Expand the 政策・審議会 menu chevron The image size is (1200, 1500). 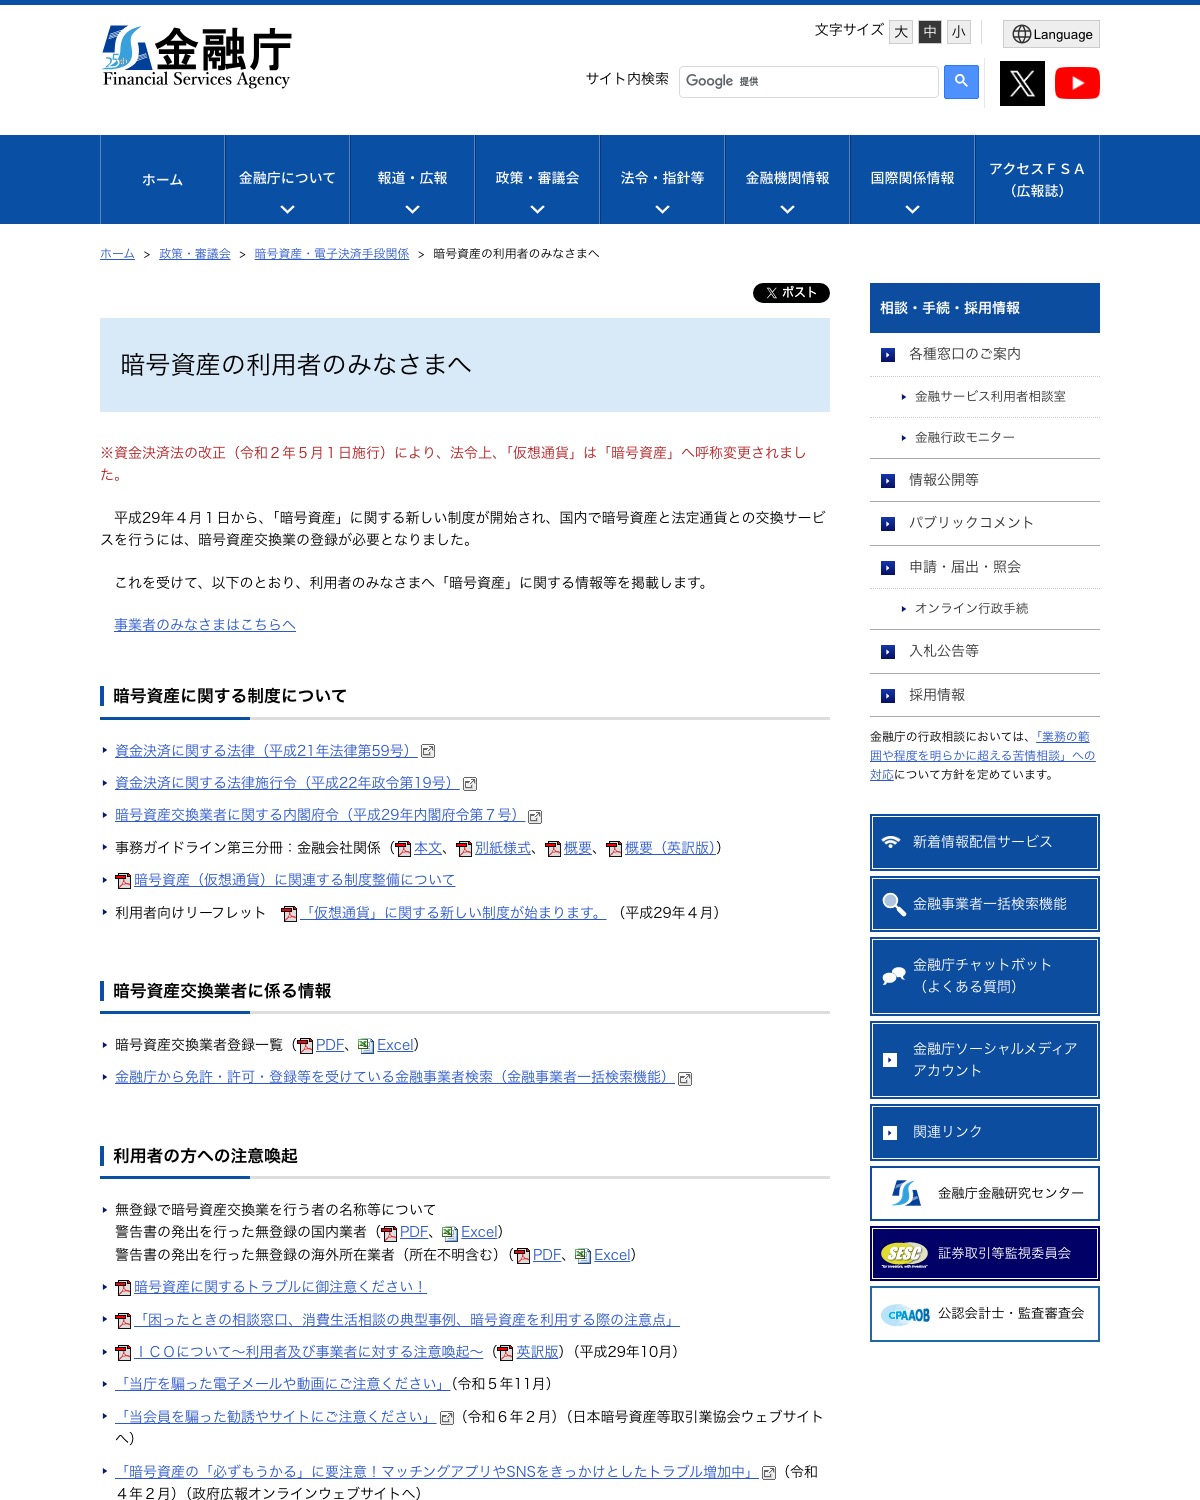coord(537,210)
